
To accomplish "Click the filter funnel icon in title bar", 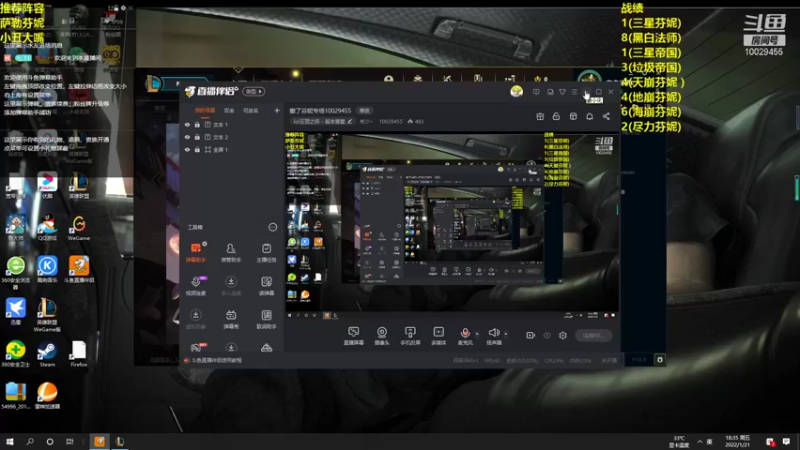I will coord(562,92).
